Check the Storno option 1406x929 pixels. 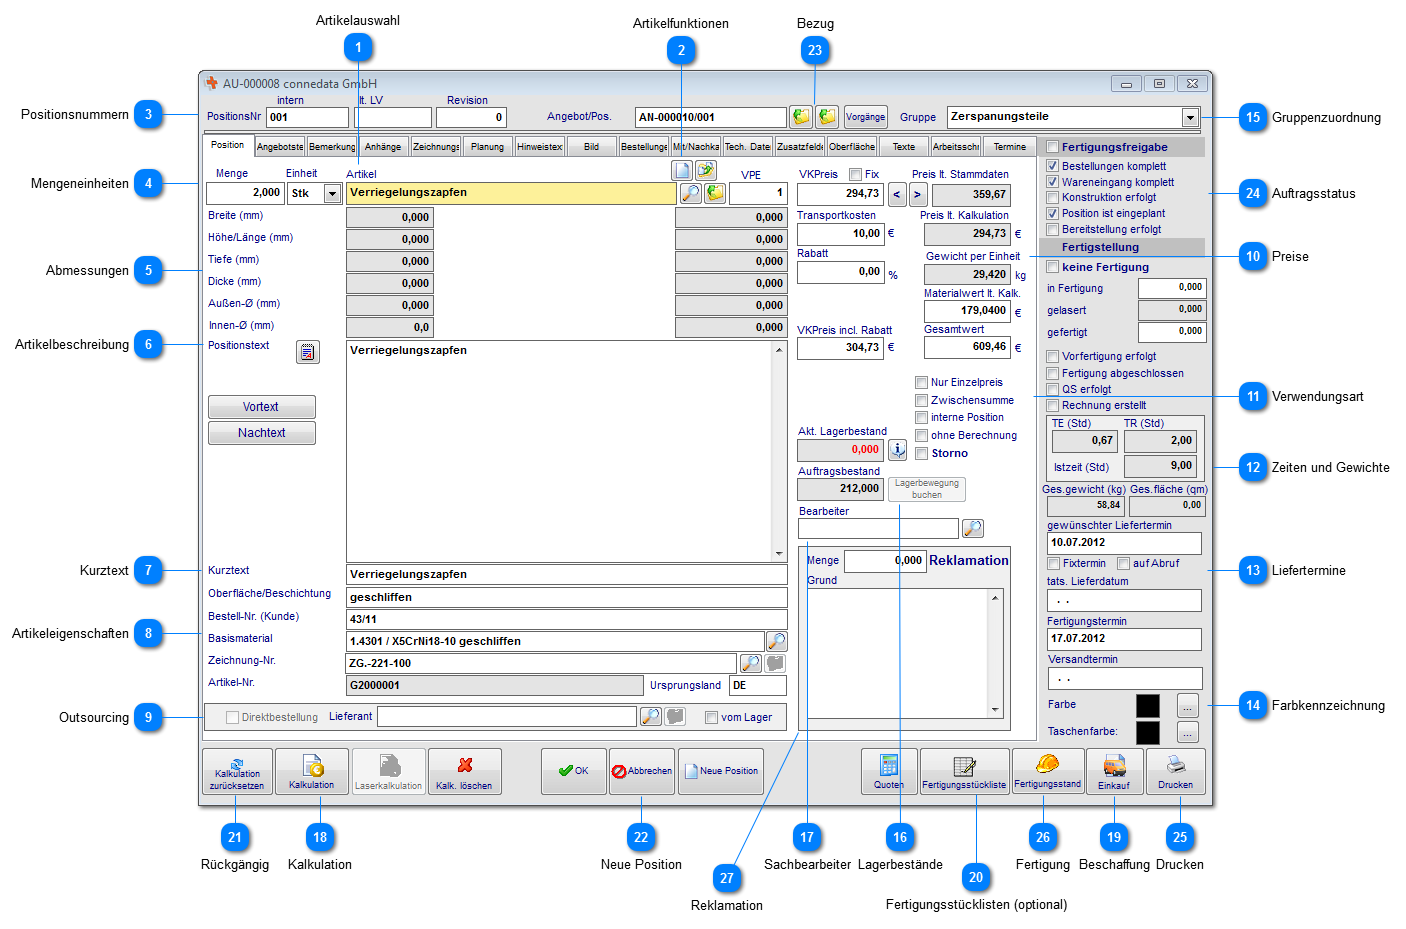click(x=921, y=453)
